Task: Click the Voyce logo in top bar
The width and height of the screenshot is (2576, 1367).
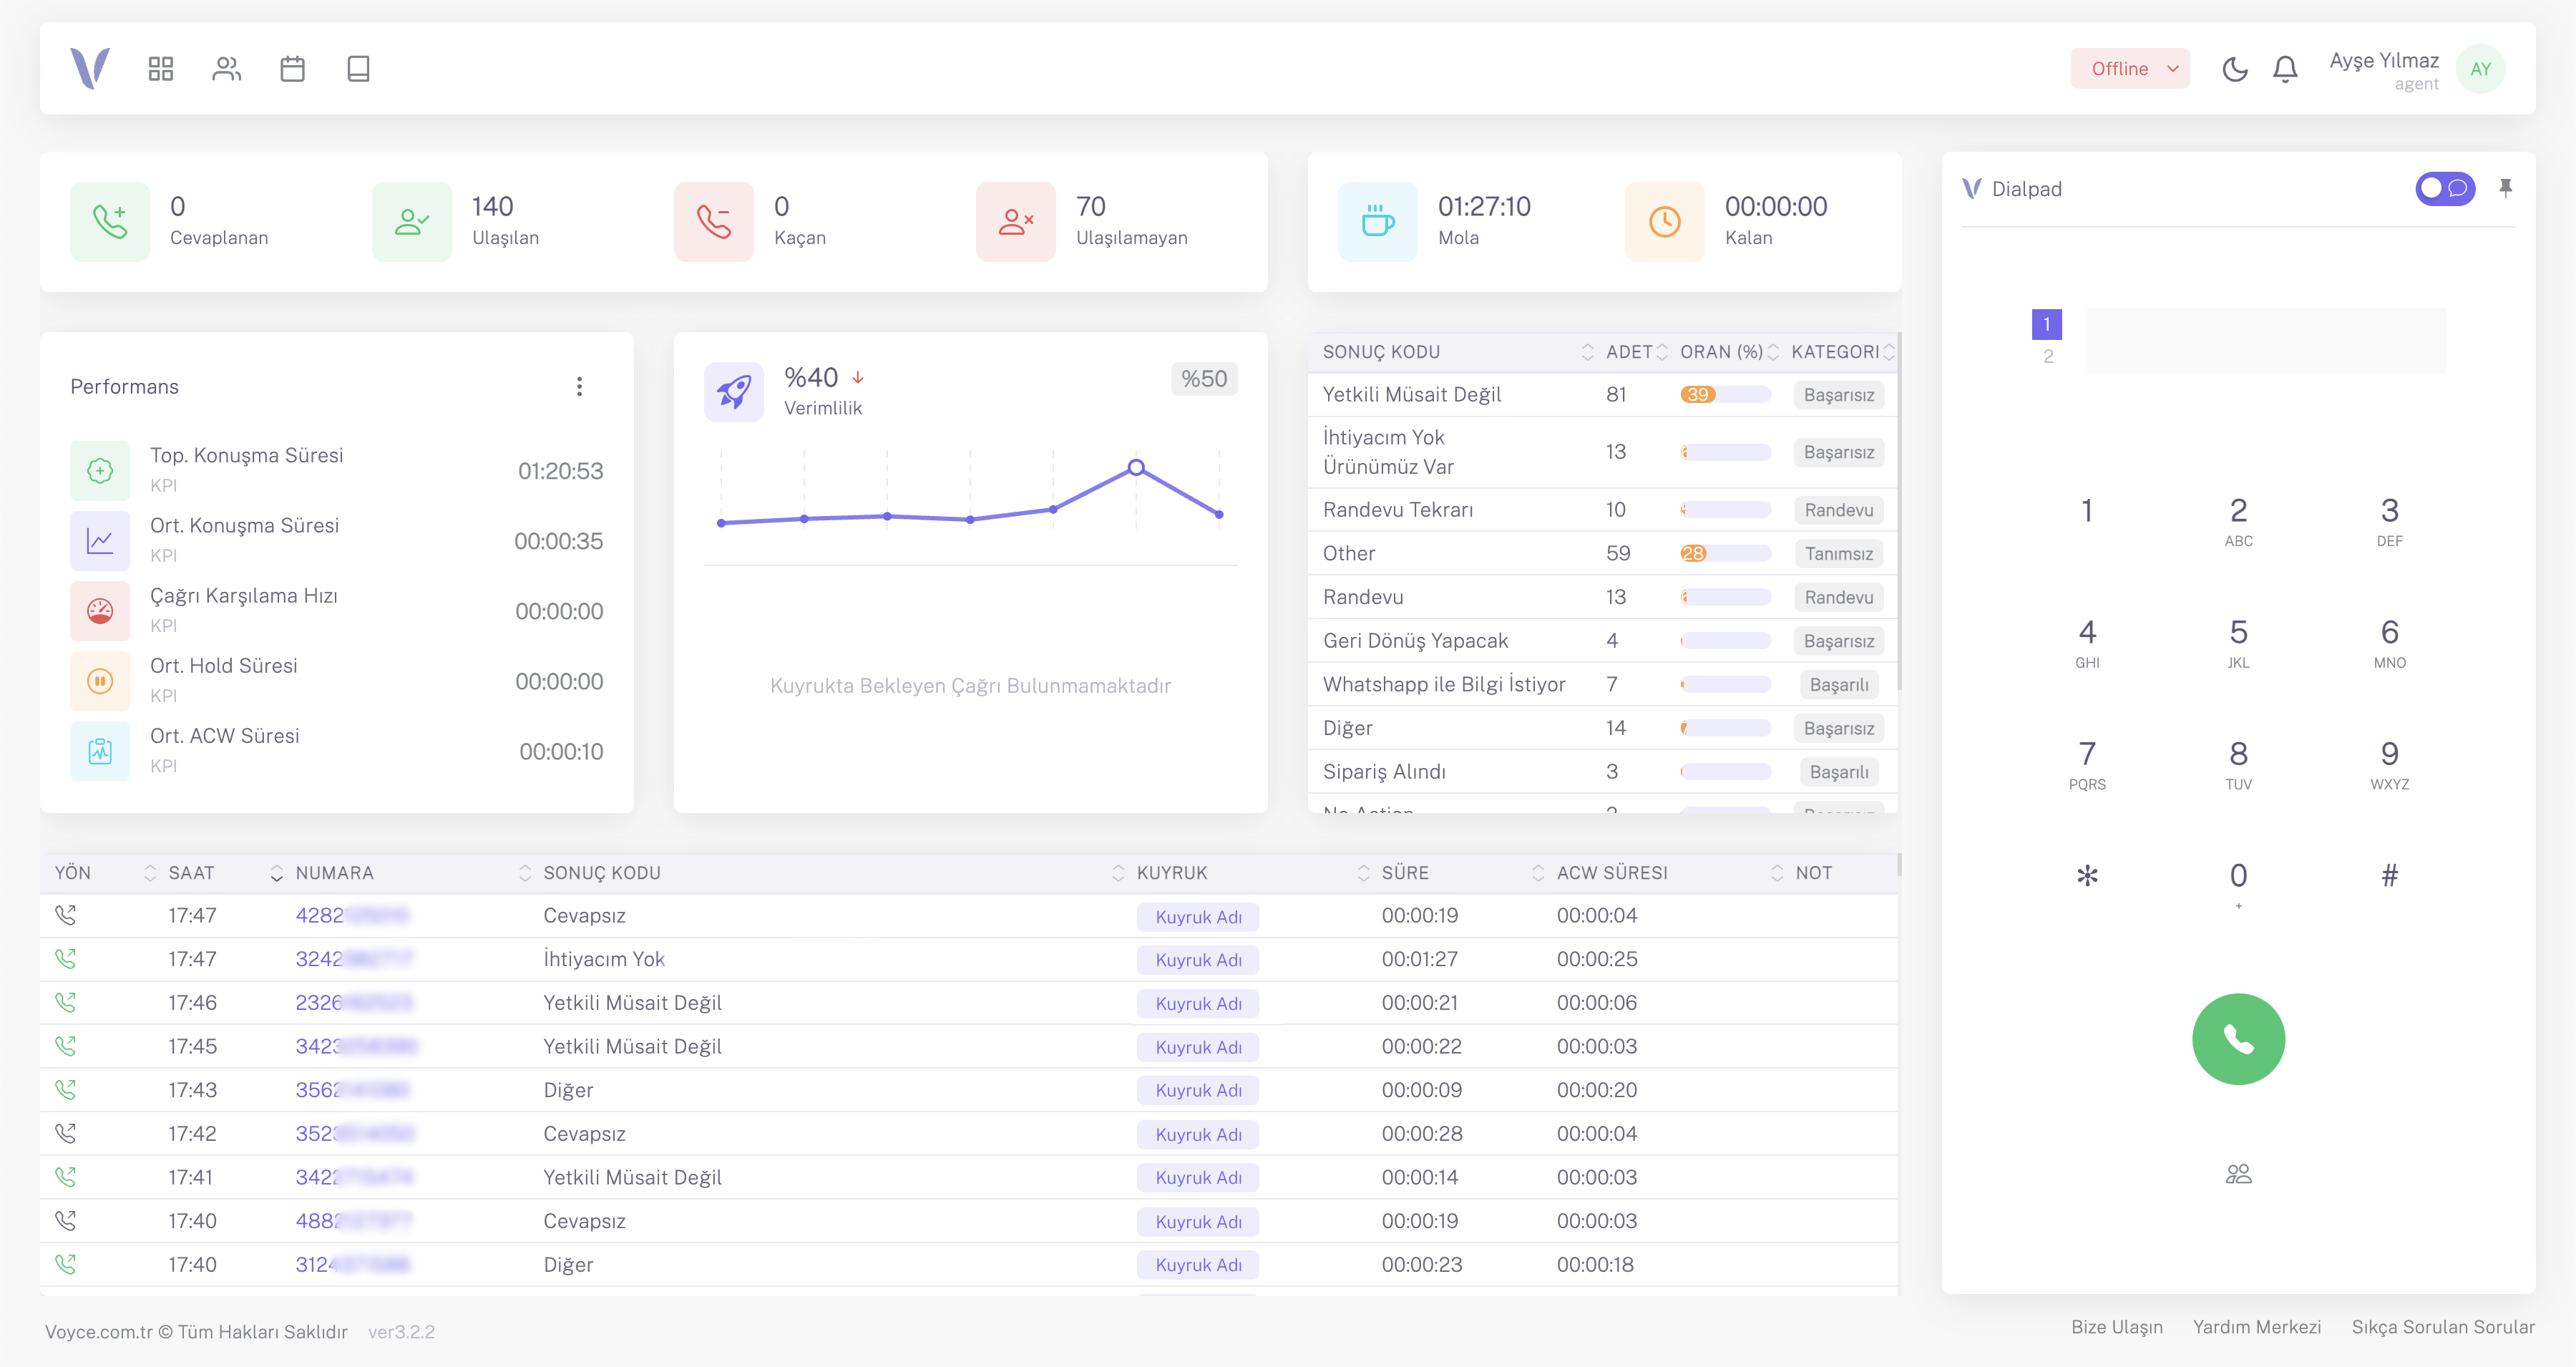Action: point(90,68)
